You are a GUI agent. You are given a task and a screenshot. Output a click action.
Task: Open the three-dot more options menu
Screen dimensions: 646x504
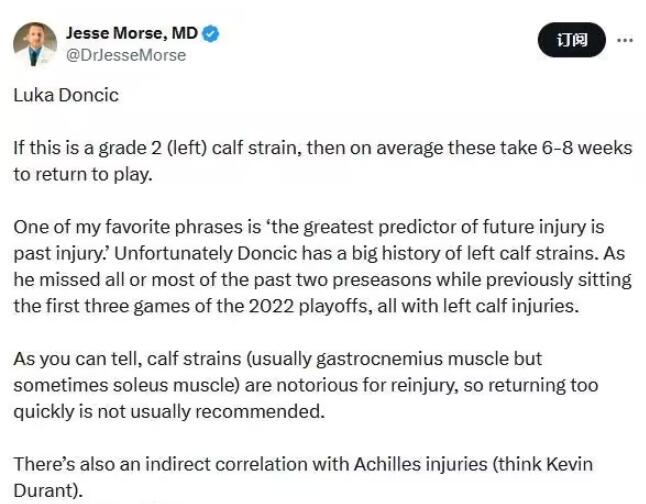625,41
